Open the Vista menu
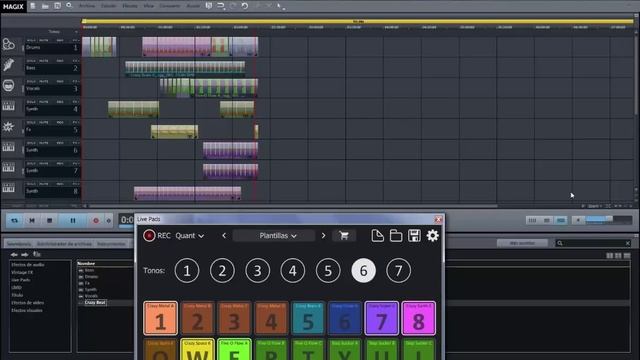 click(149, 6)
